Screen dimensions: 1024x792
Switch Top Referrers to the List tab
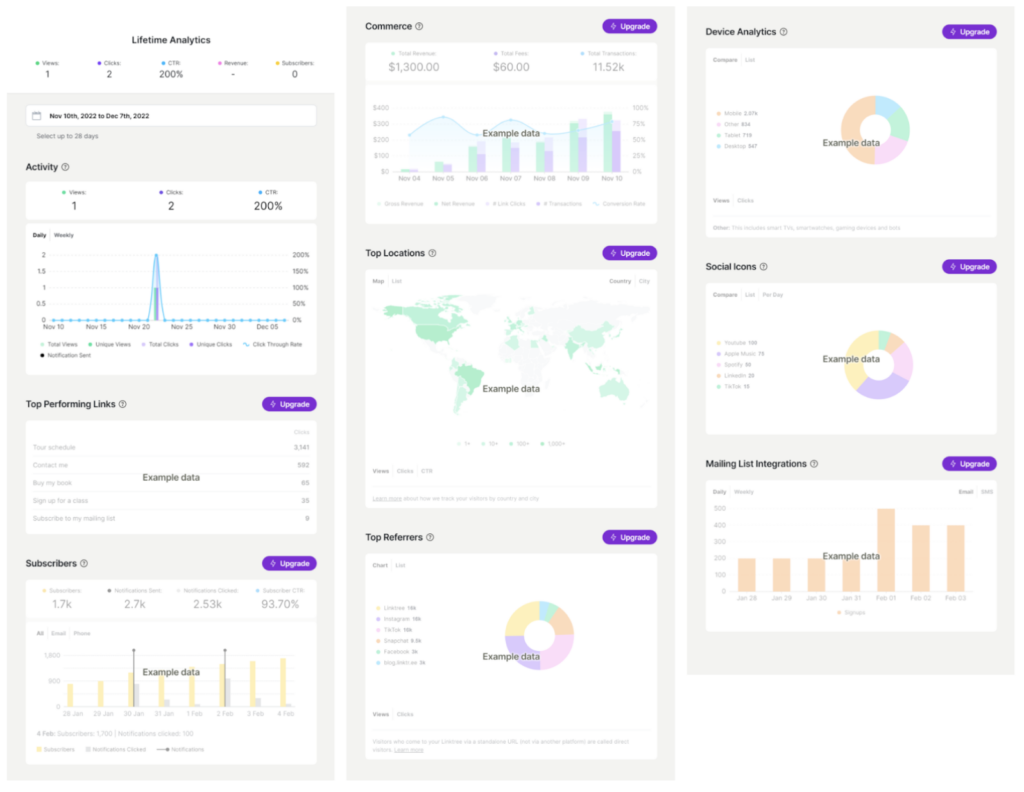(x=400, y=565)
